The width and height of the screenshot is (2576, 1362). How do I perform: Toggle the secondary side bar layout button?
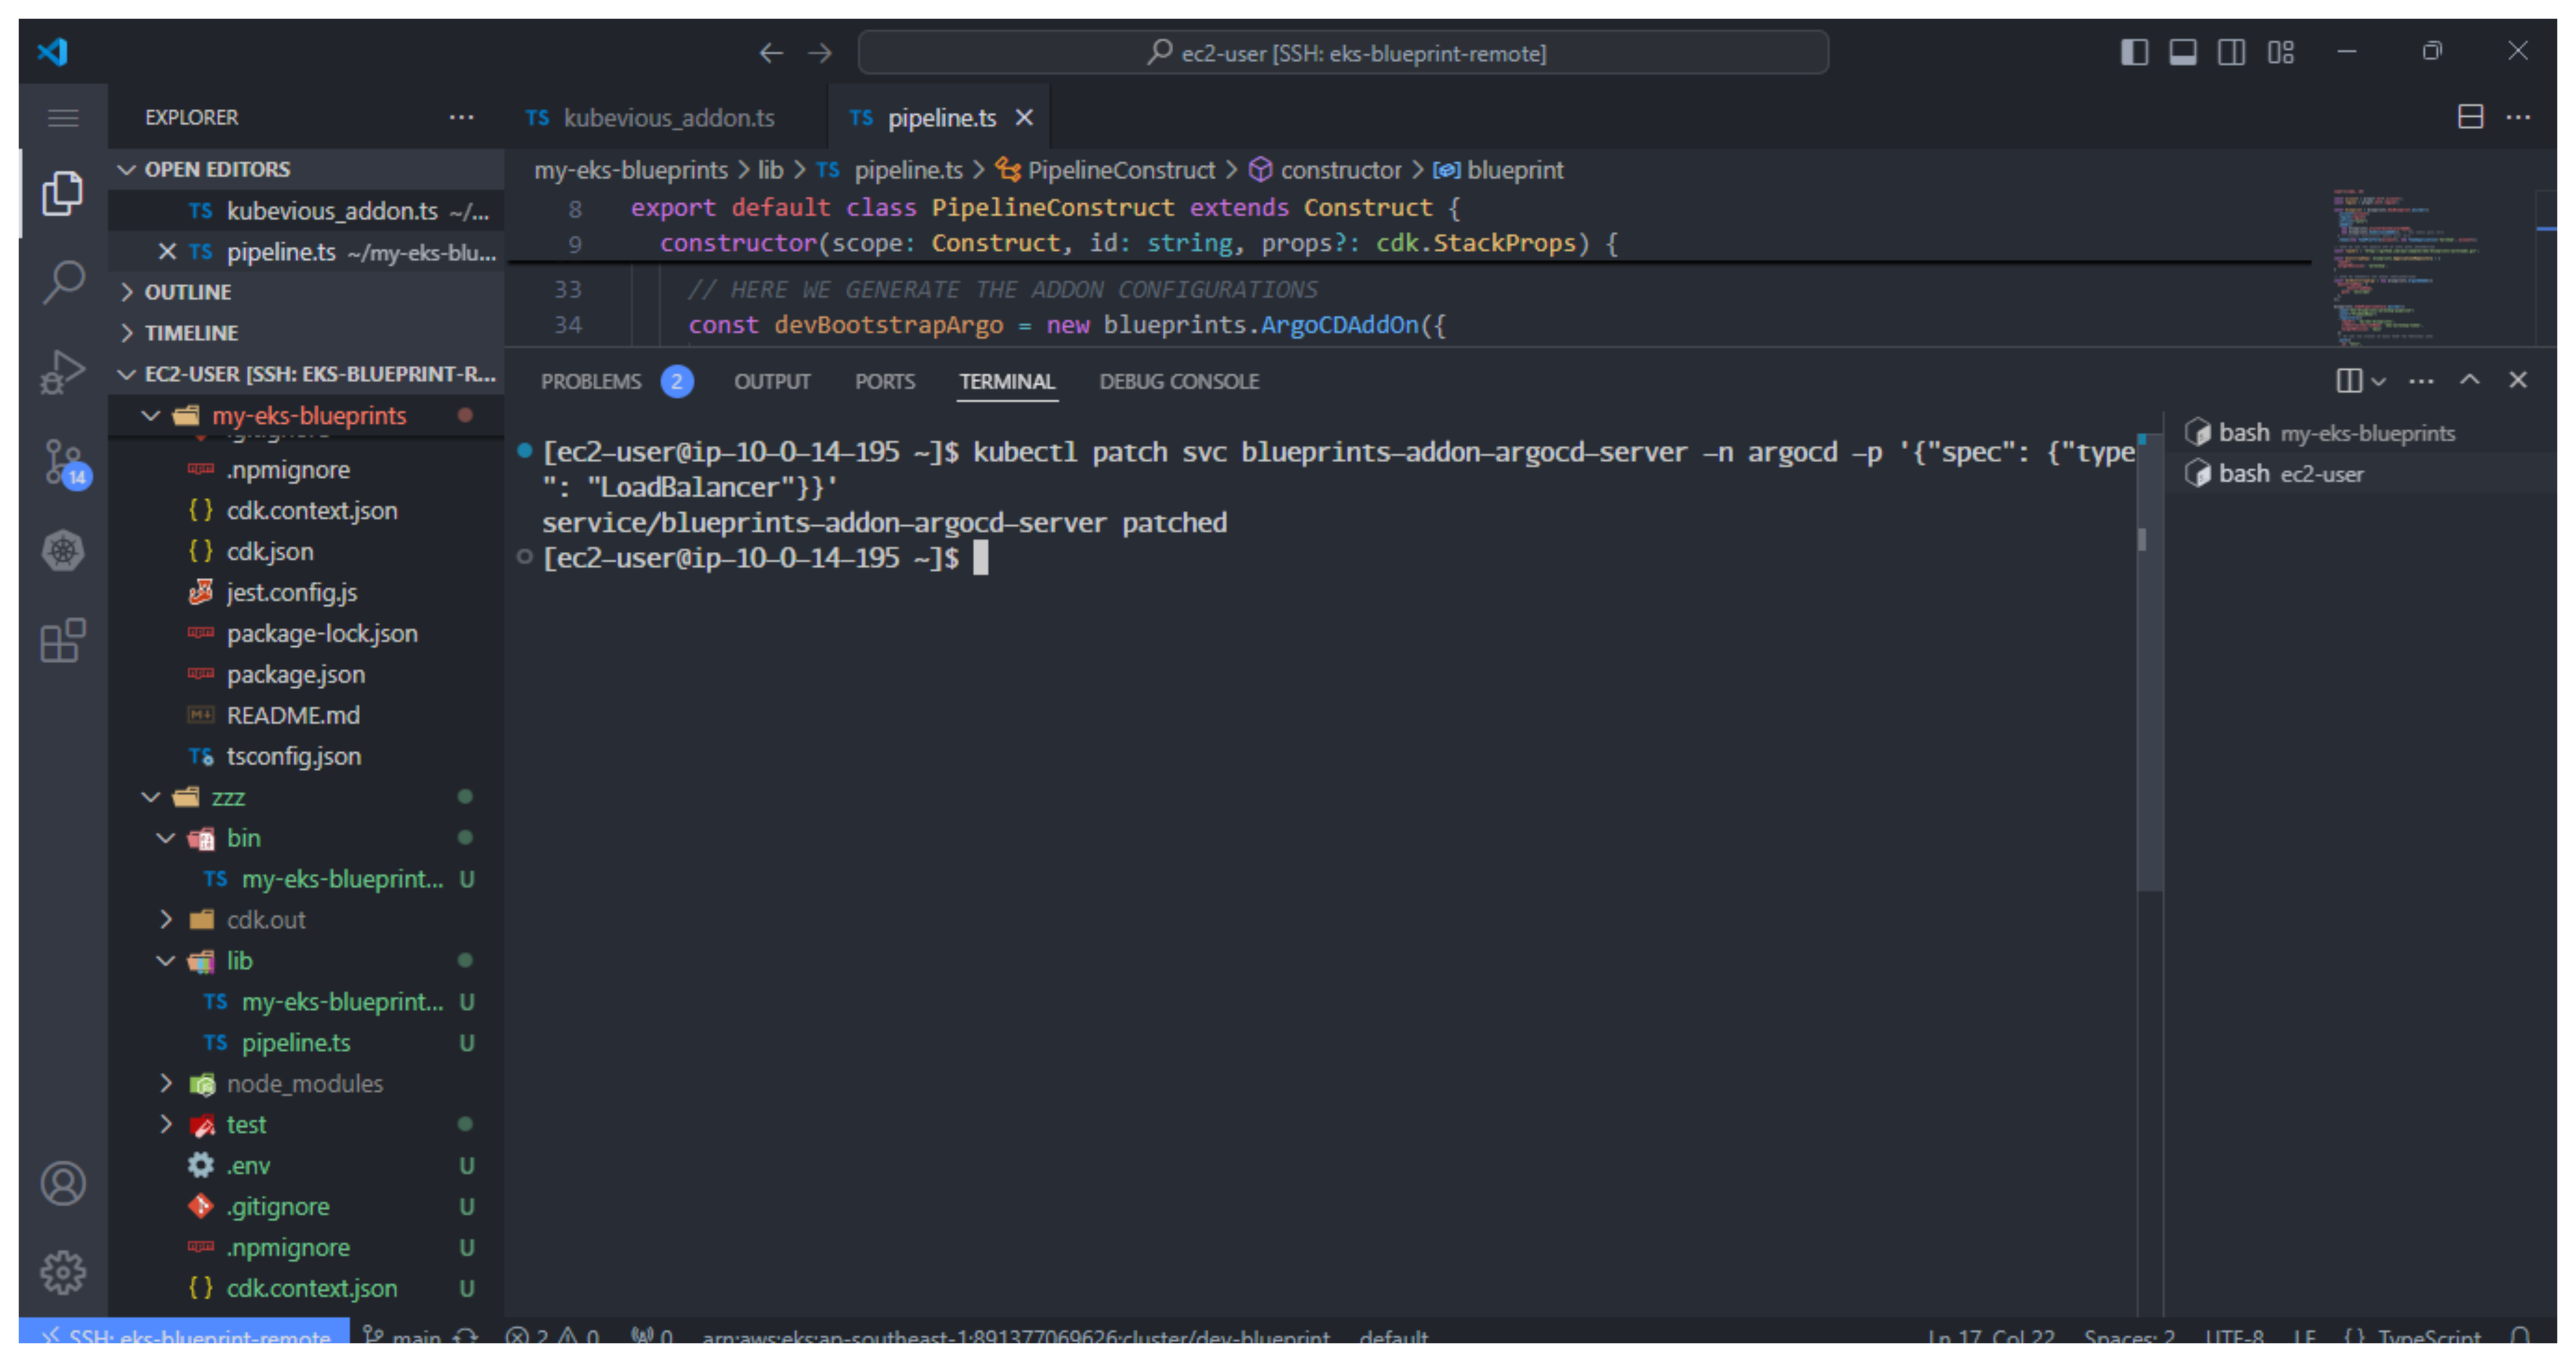[x=2231, y=52]
